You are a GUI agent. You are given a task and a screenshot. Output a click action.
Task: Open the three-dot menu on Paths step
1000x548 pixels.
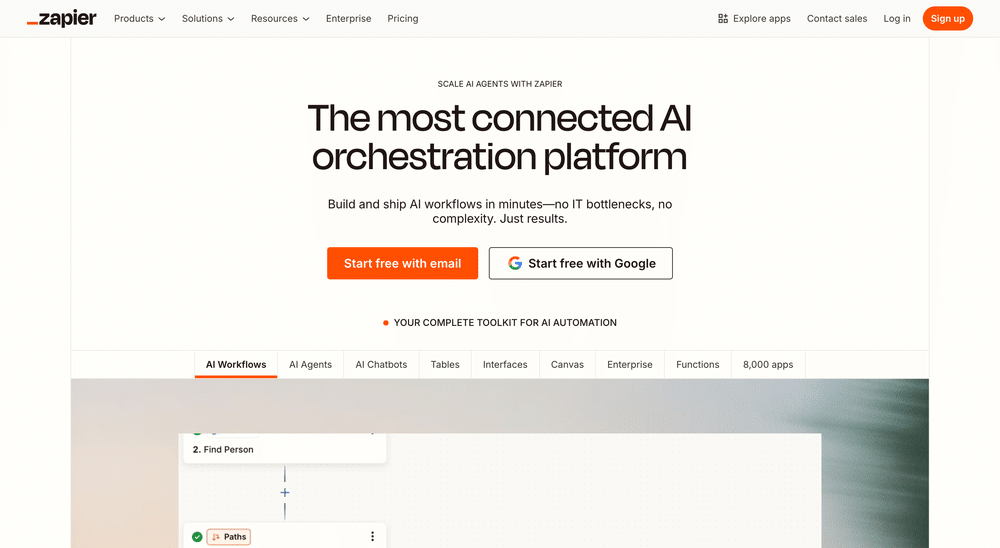tap(372, 537)
